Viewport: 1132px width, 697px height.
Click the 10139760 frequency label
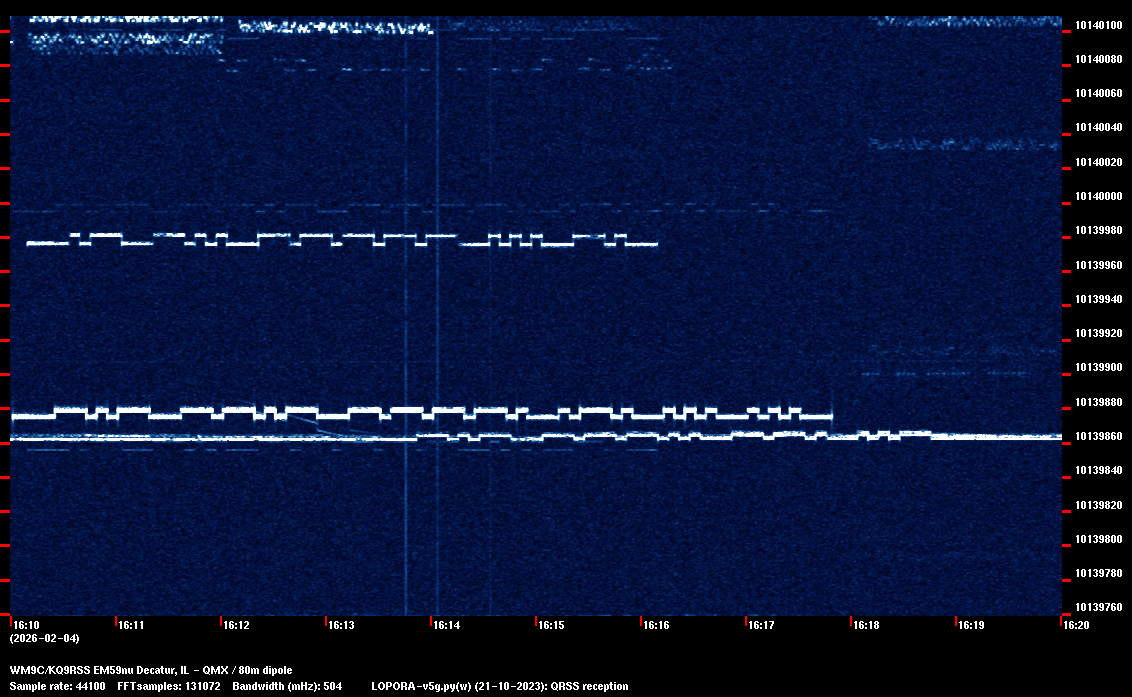[x=1098, y=607]
